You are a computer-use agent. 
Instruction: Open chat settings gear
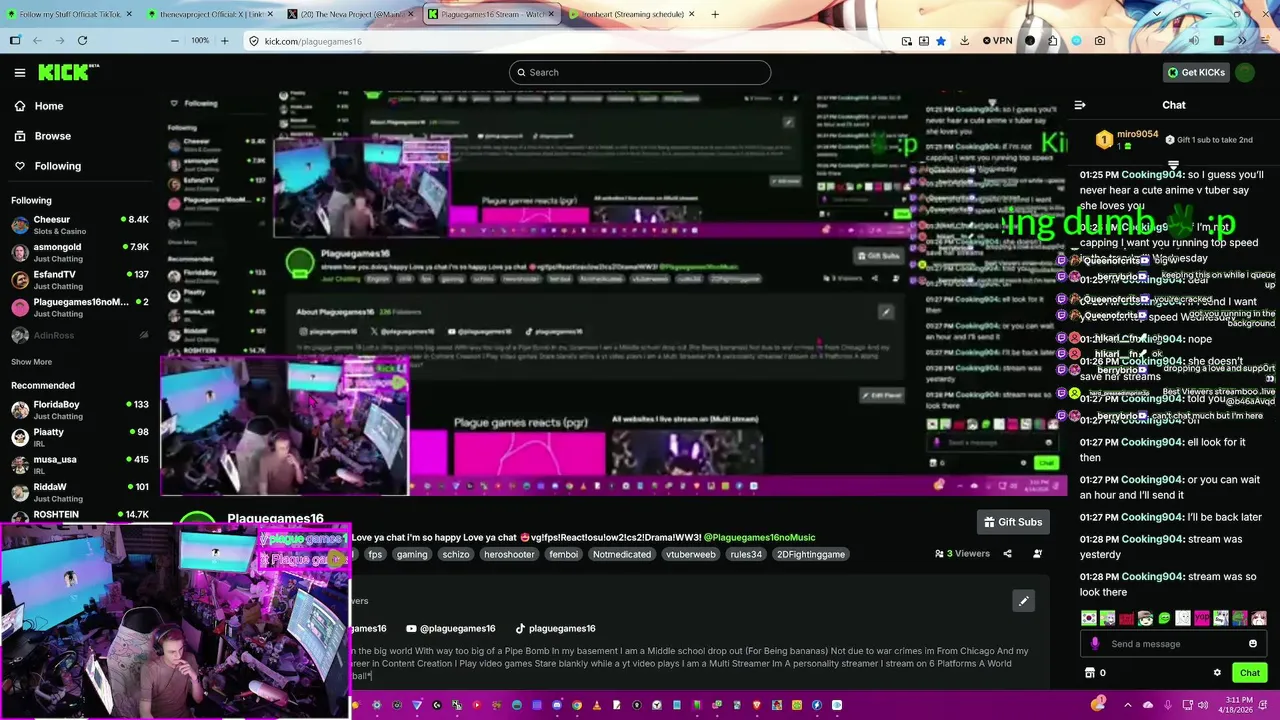tap(1217, 673)
